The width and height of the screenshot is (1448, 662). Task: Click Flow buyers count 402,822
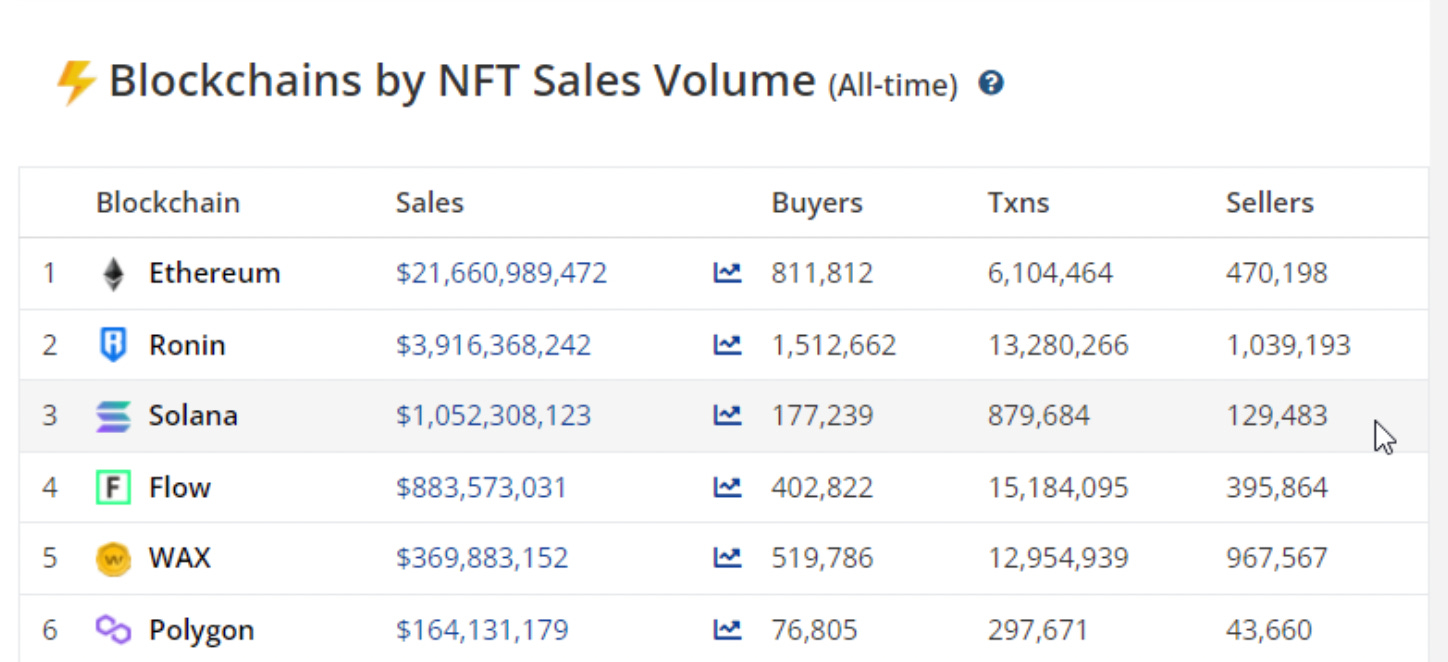(822, 487)
